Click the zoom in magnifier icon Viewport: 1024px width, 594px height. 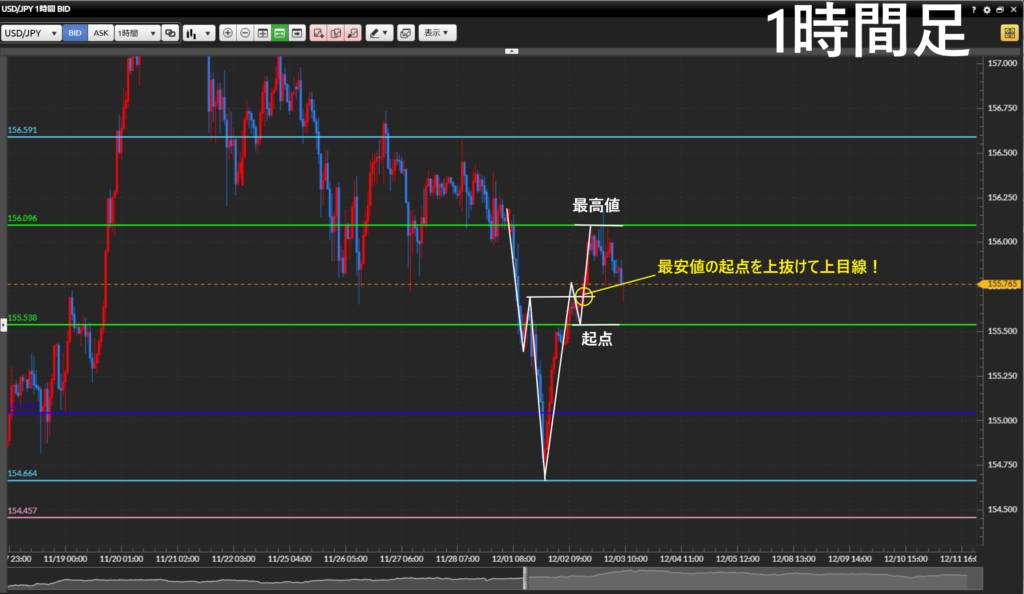[x=228, y=33]
